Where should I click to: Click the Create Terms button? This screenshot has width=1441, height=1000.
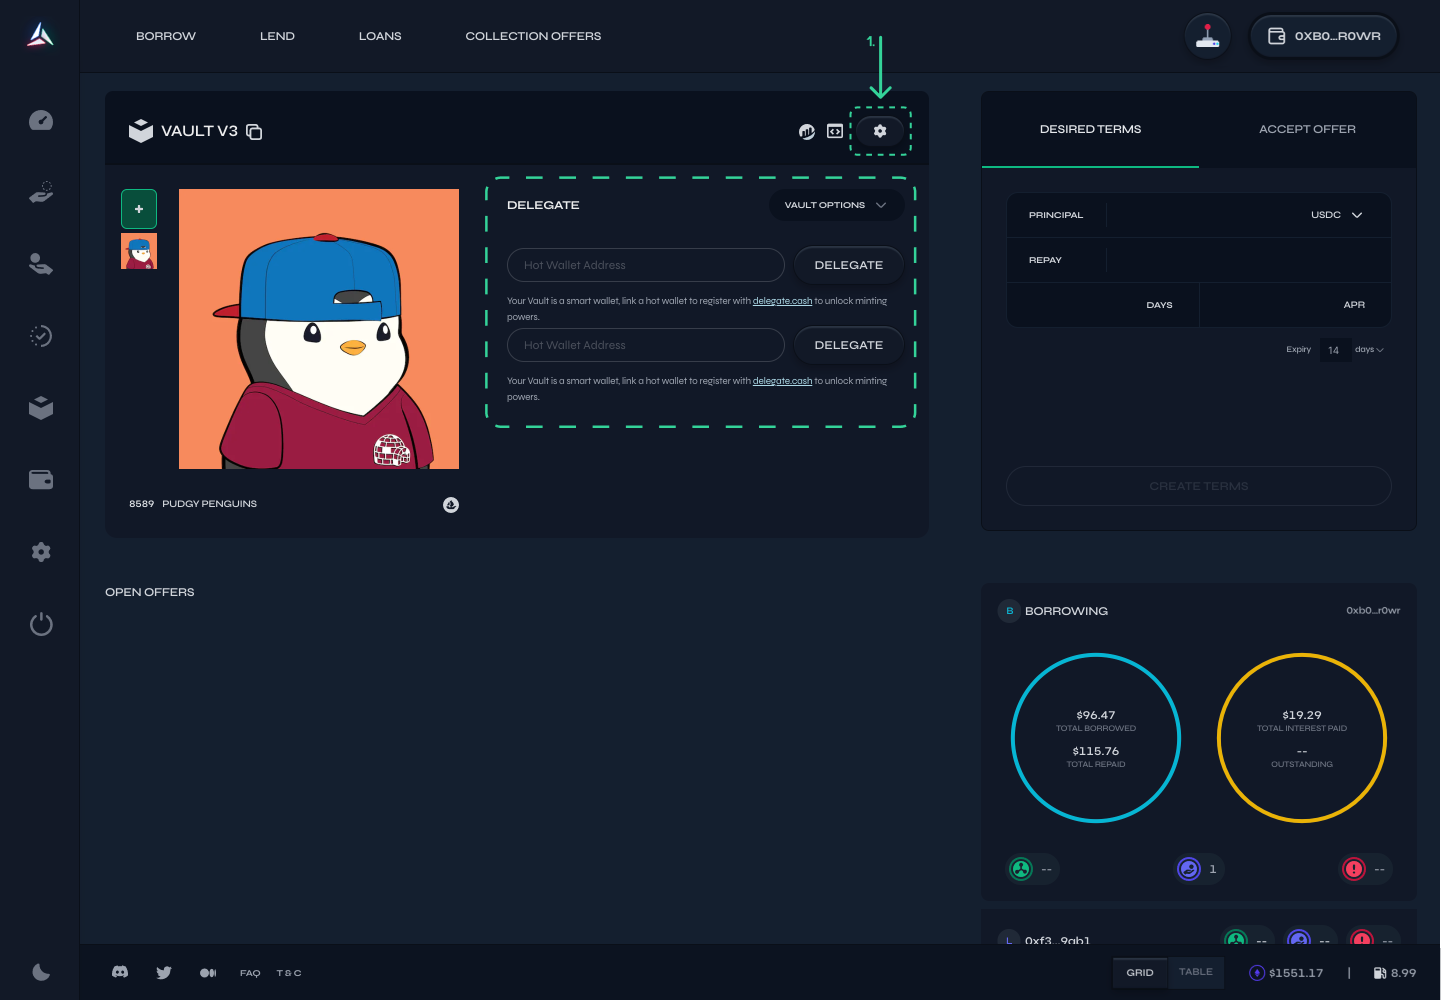point(1199,486)
